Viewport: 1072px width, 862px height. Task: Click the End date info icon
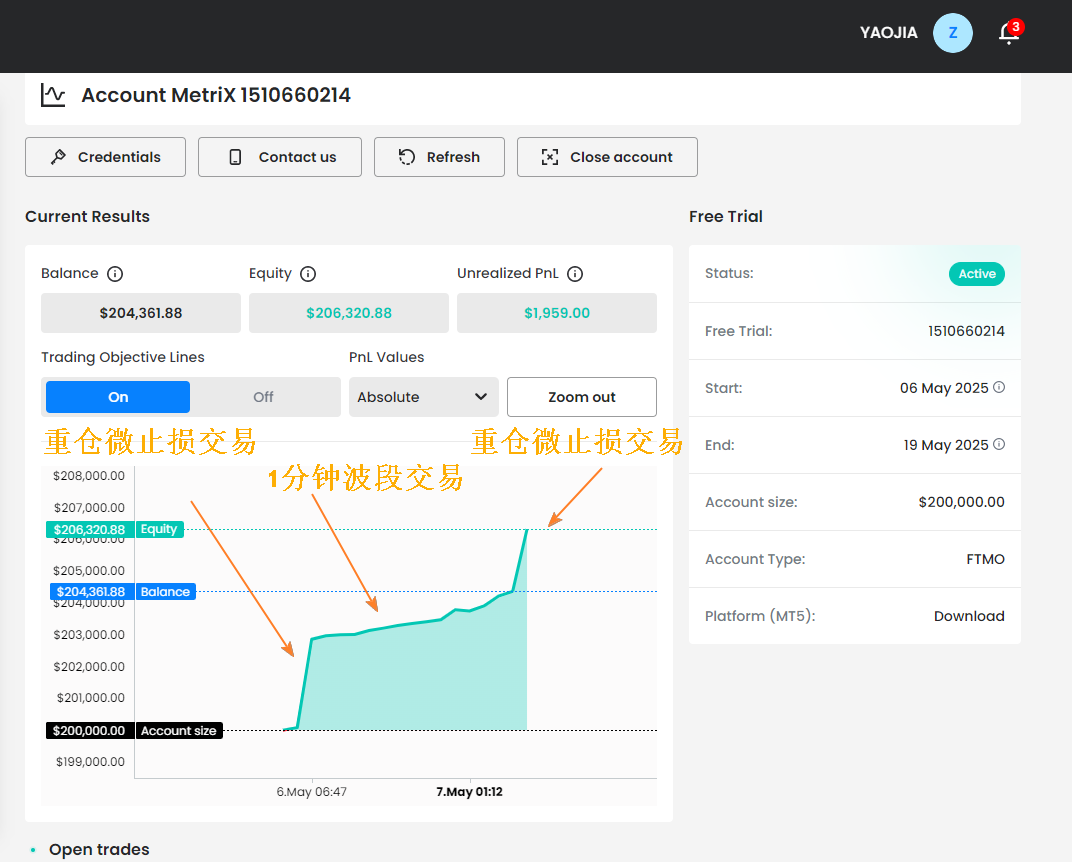click(999, 444)
